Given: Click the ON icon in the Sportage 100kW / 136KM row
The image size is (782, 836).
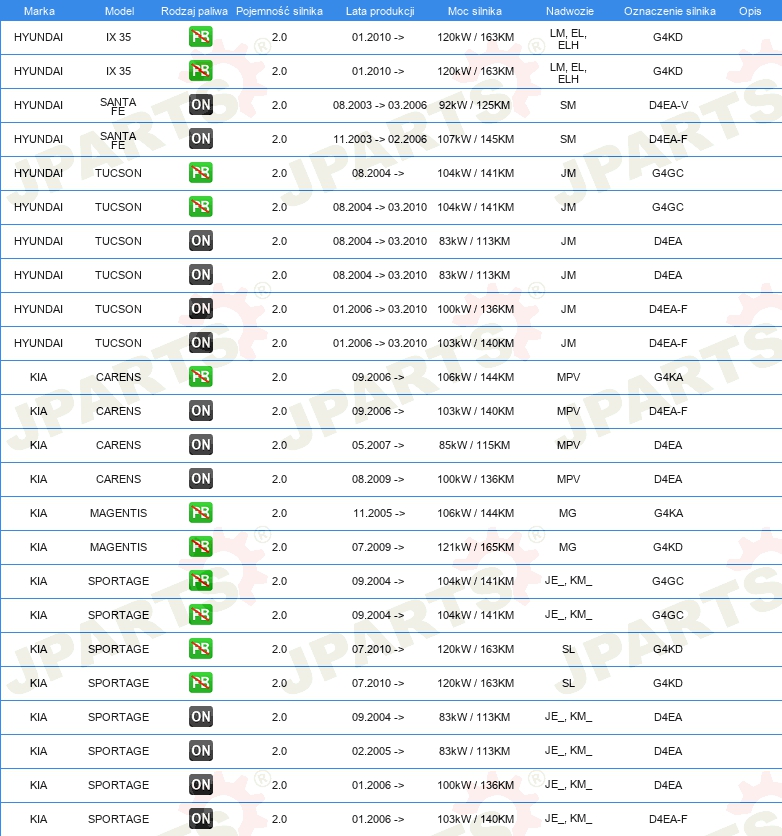Looking at the screenshot, I should click(x=200, y=785).
